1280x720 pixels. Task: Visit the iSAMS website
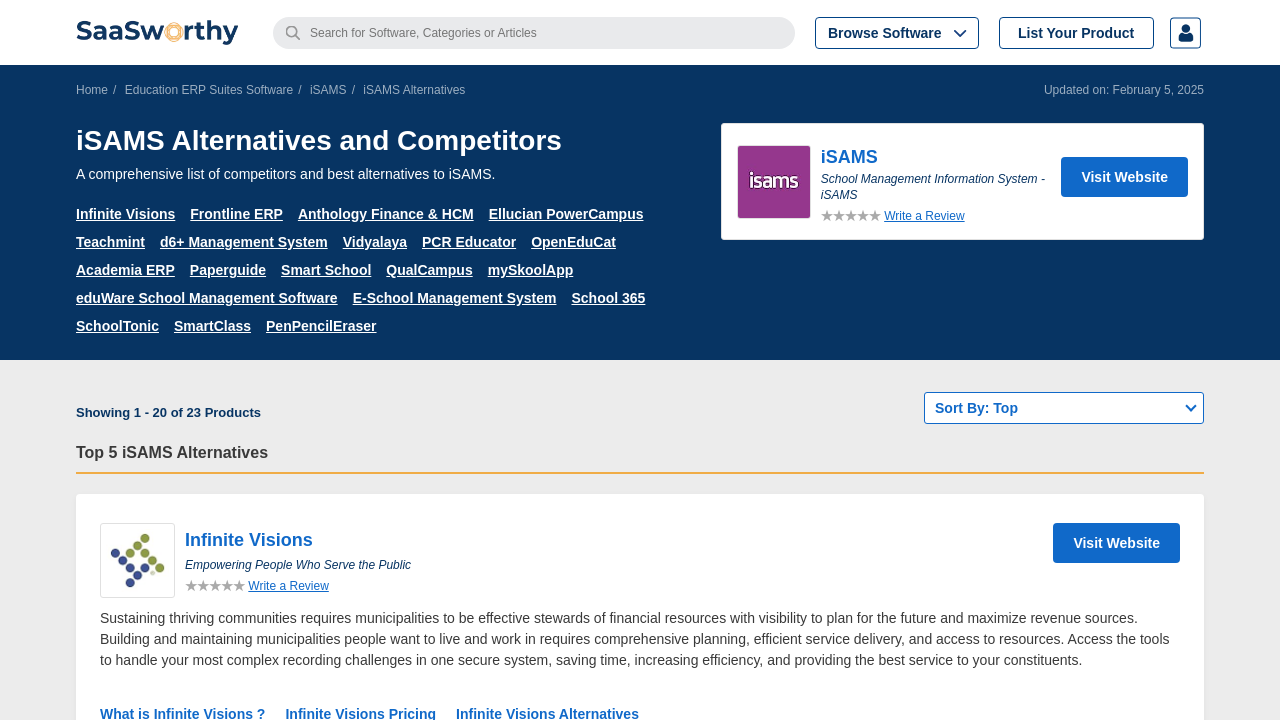pyautogui.click(x=1123, y=177)
